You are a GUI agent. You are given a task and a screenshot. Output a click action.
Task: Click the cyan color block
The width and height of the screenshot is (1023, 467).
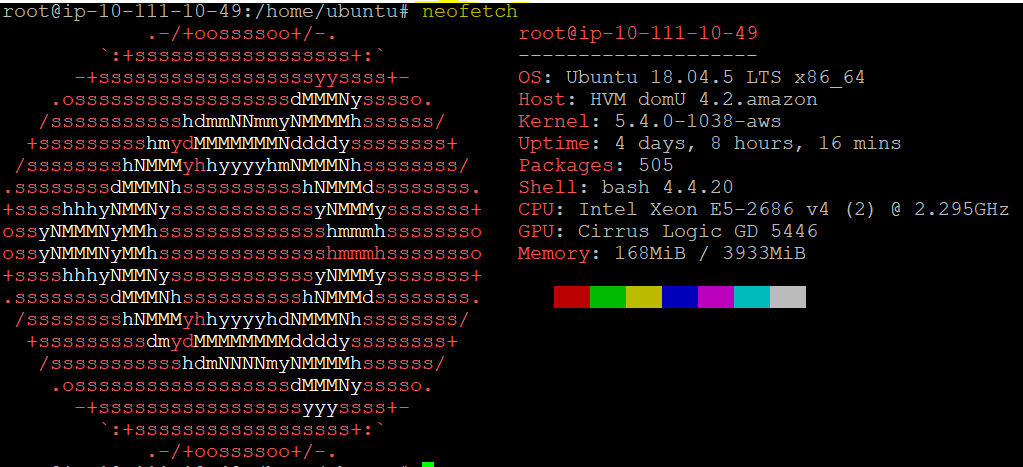(752, 297)
